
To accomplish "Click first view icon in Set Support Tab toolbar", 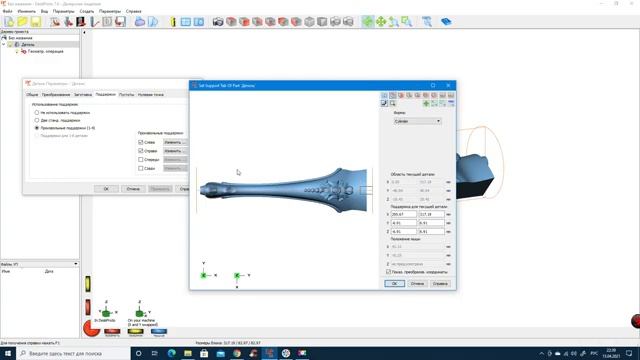I will [x=384, y=96].
